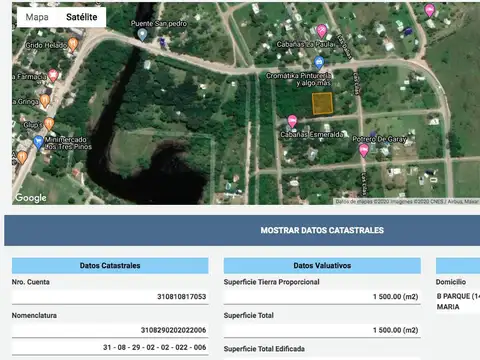
Task: Click the Nro. Cuenta value field
Action: point(110,297)
